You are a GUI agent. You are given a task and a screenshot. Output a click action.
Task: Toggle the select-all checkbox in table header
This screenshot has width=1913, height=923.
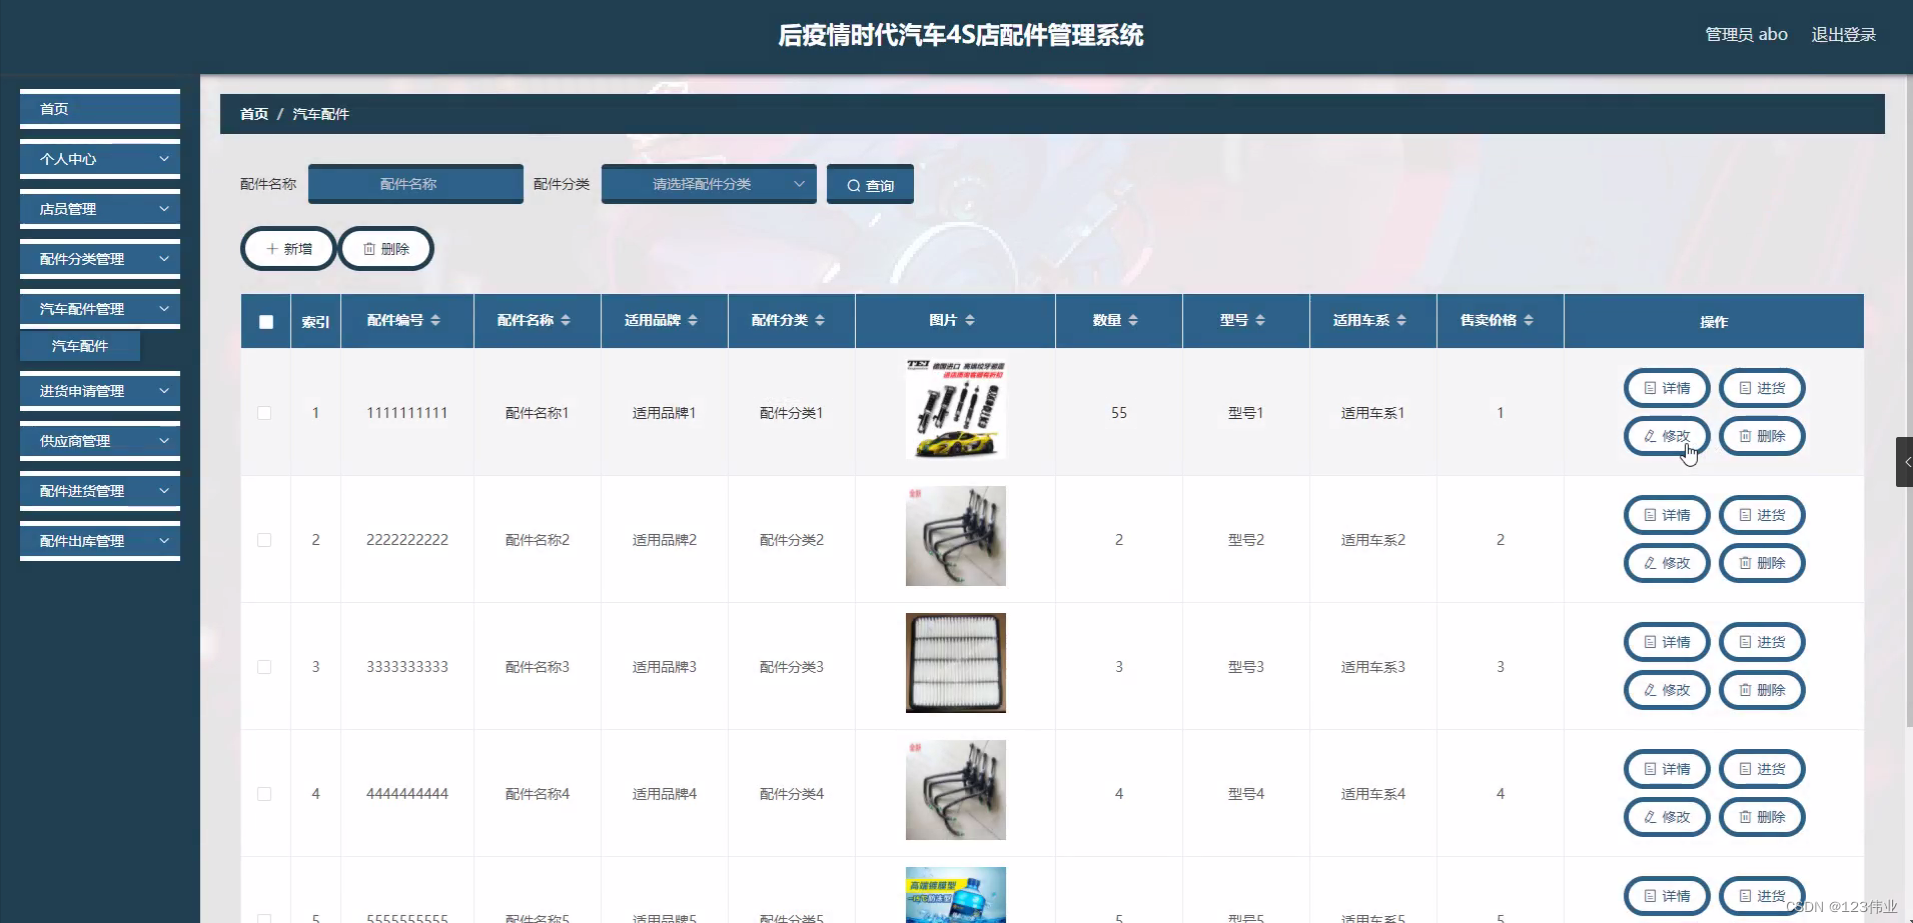coord(265,321)
